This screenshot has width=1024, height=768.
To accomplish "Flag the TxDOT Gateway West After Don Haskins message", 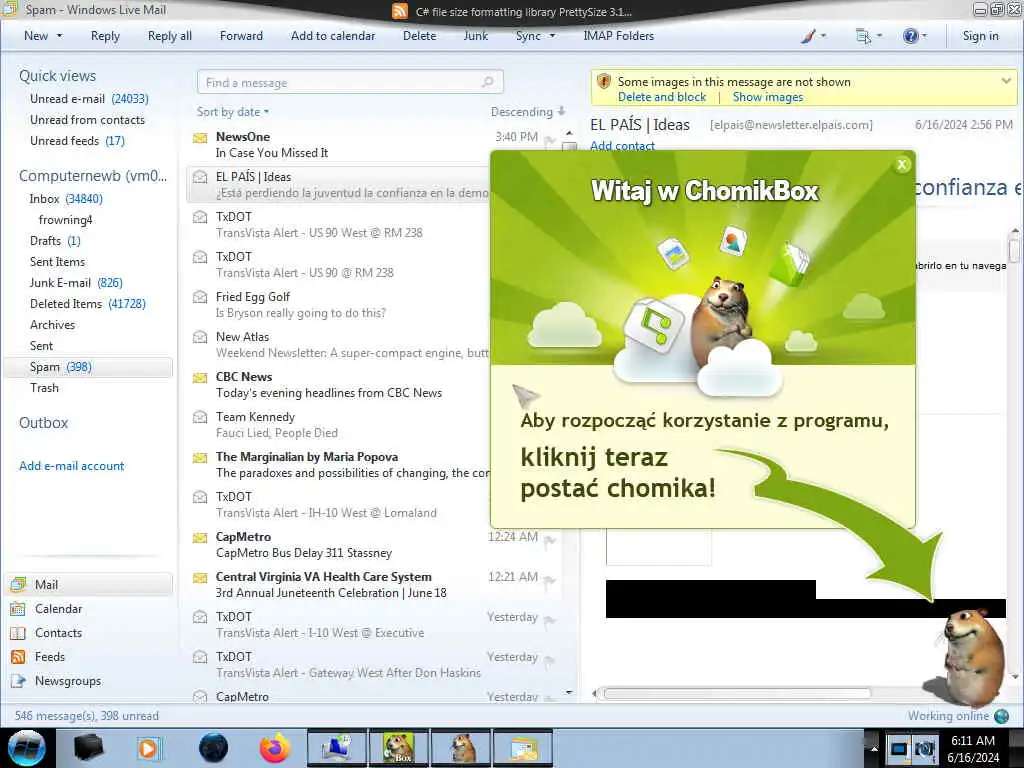I will click(550, 660).
